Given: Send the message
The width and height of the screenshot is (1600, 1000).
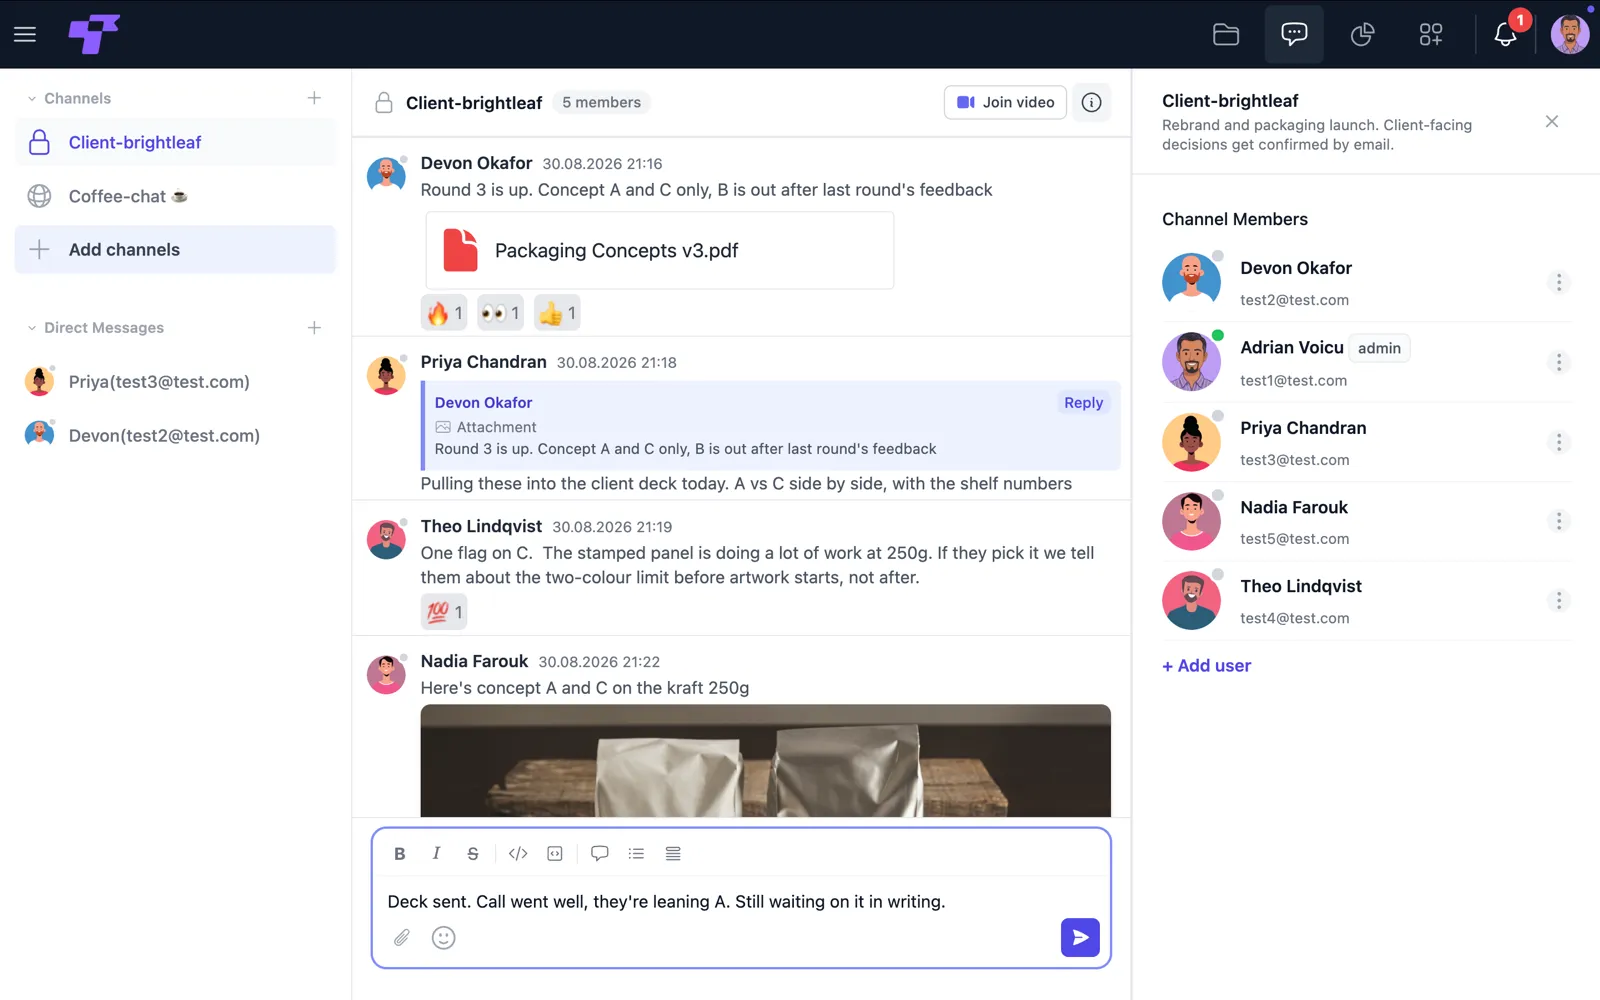Looking at the screenshot, I should pos(1080,937).
